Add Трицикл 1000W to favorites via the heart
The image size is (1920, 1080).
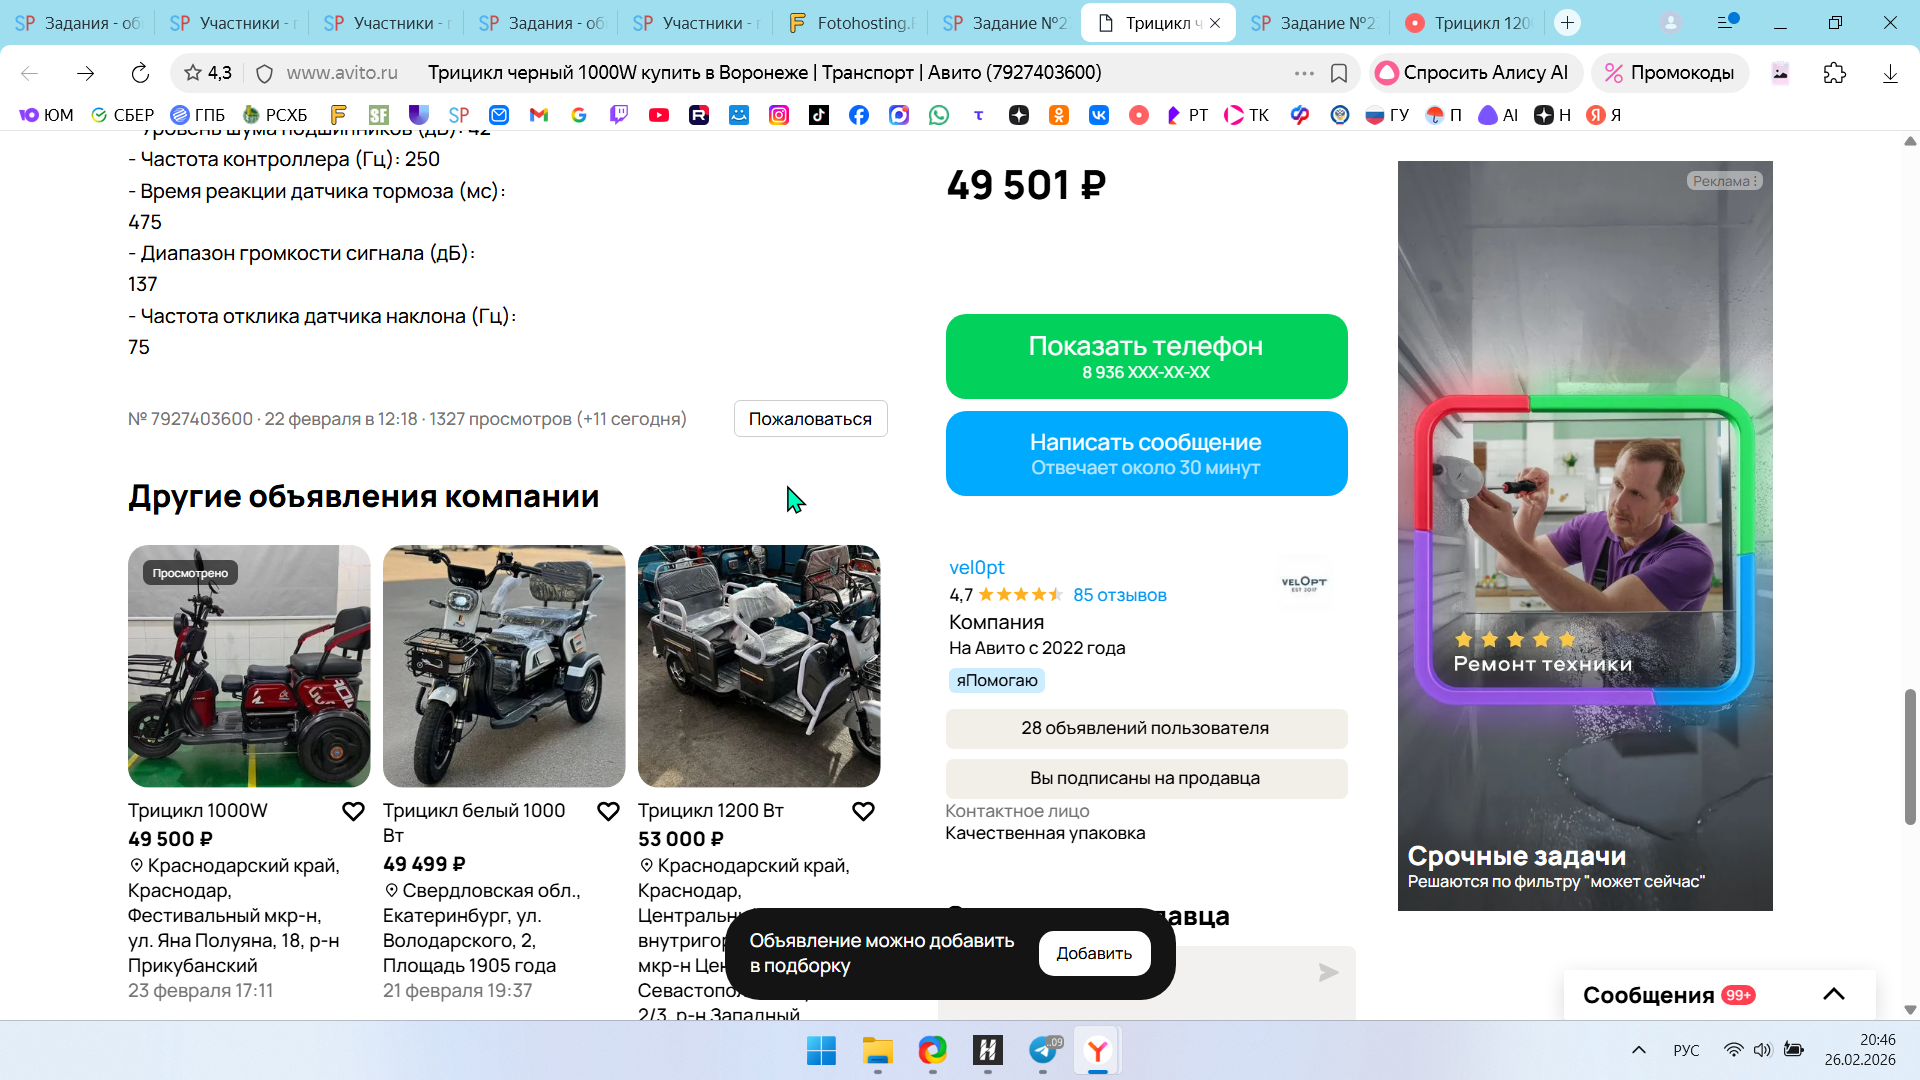(x=353, y=812)
